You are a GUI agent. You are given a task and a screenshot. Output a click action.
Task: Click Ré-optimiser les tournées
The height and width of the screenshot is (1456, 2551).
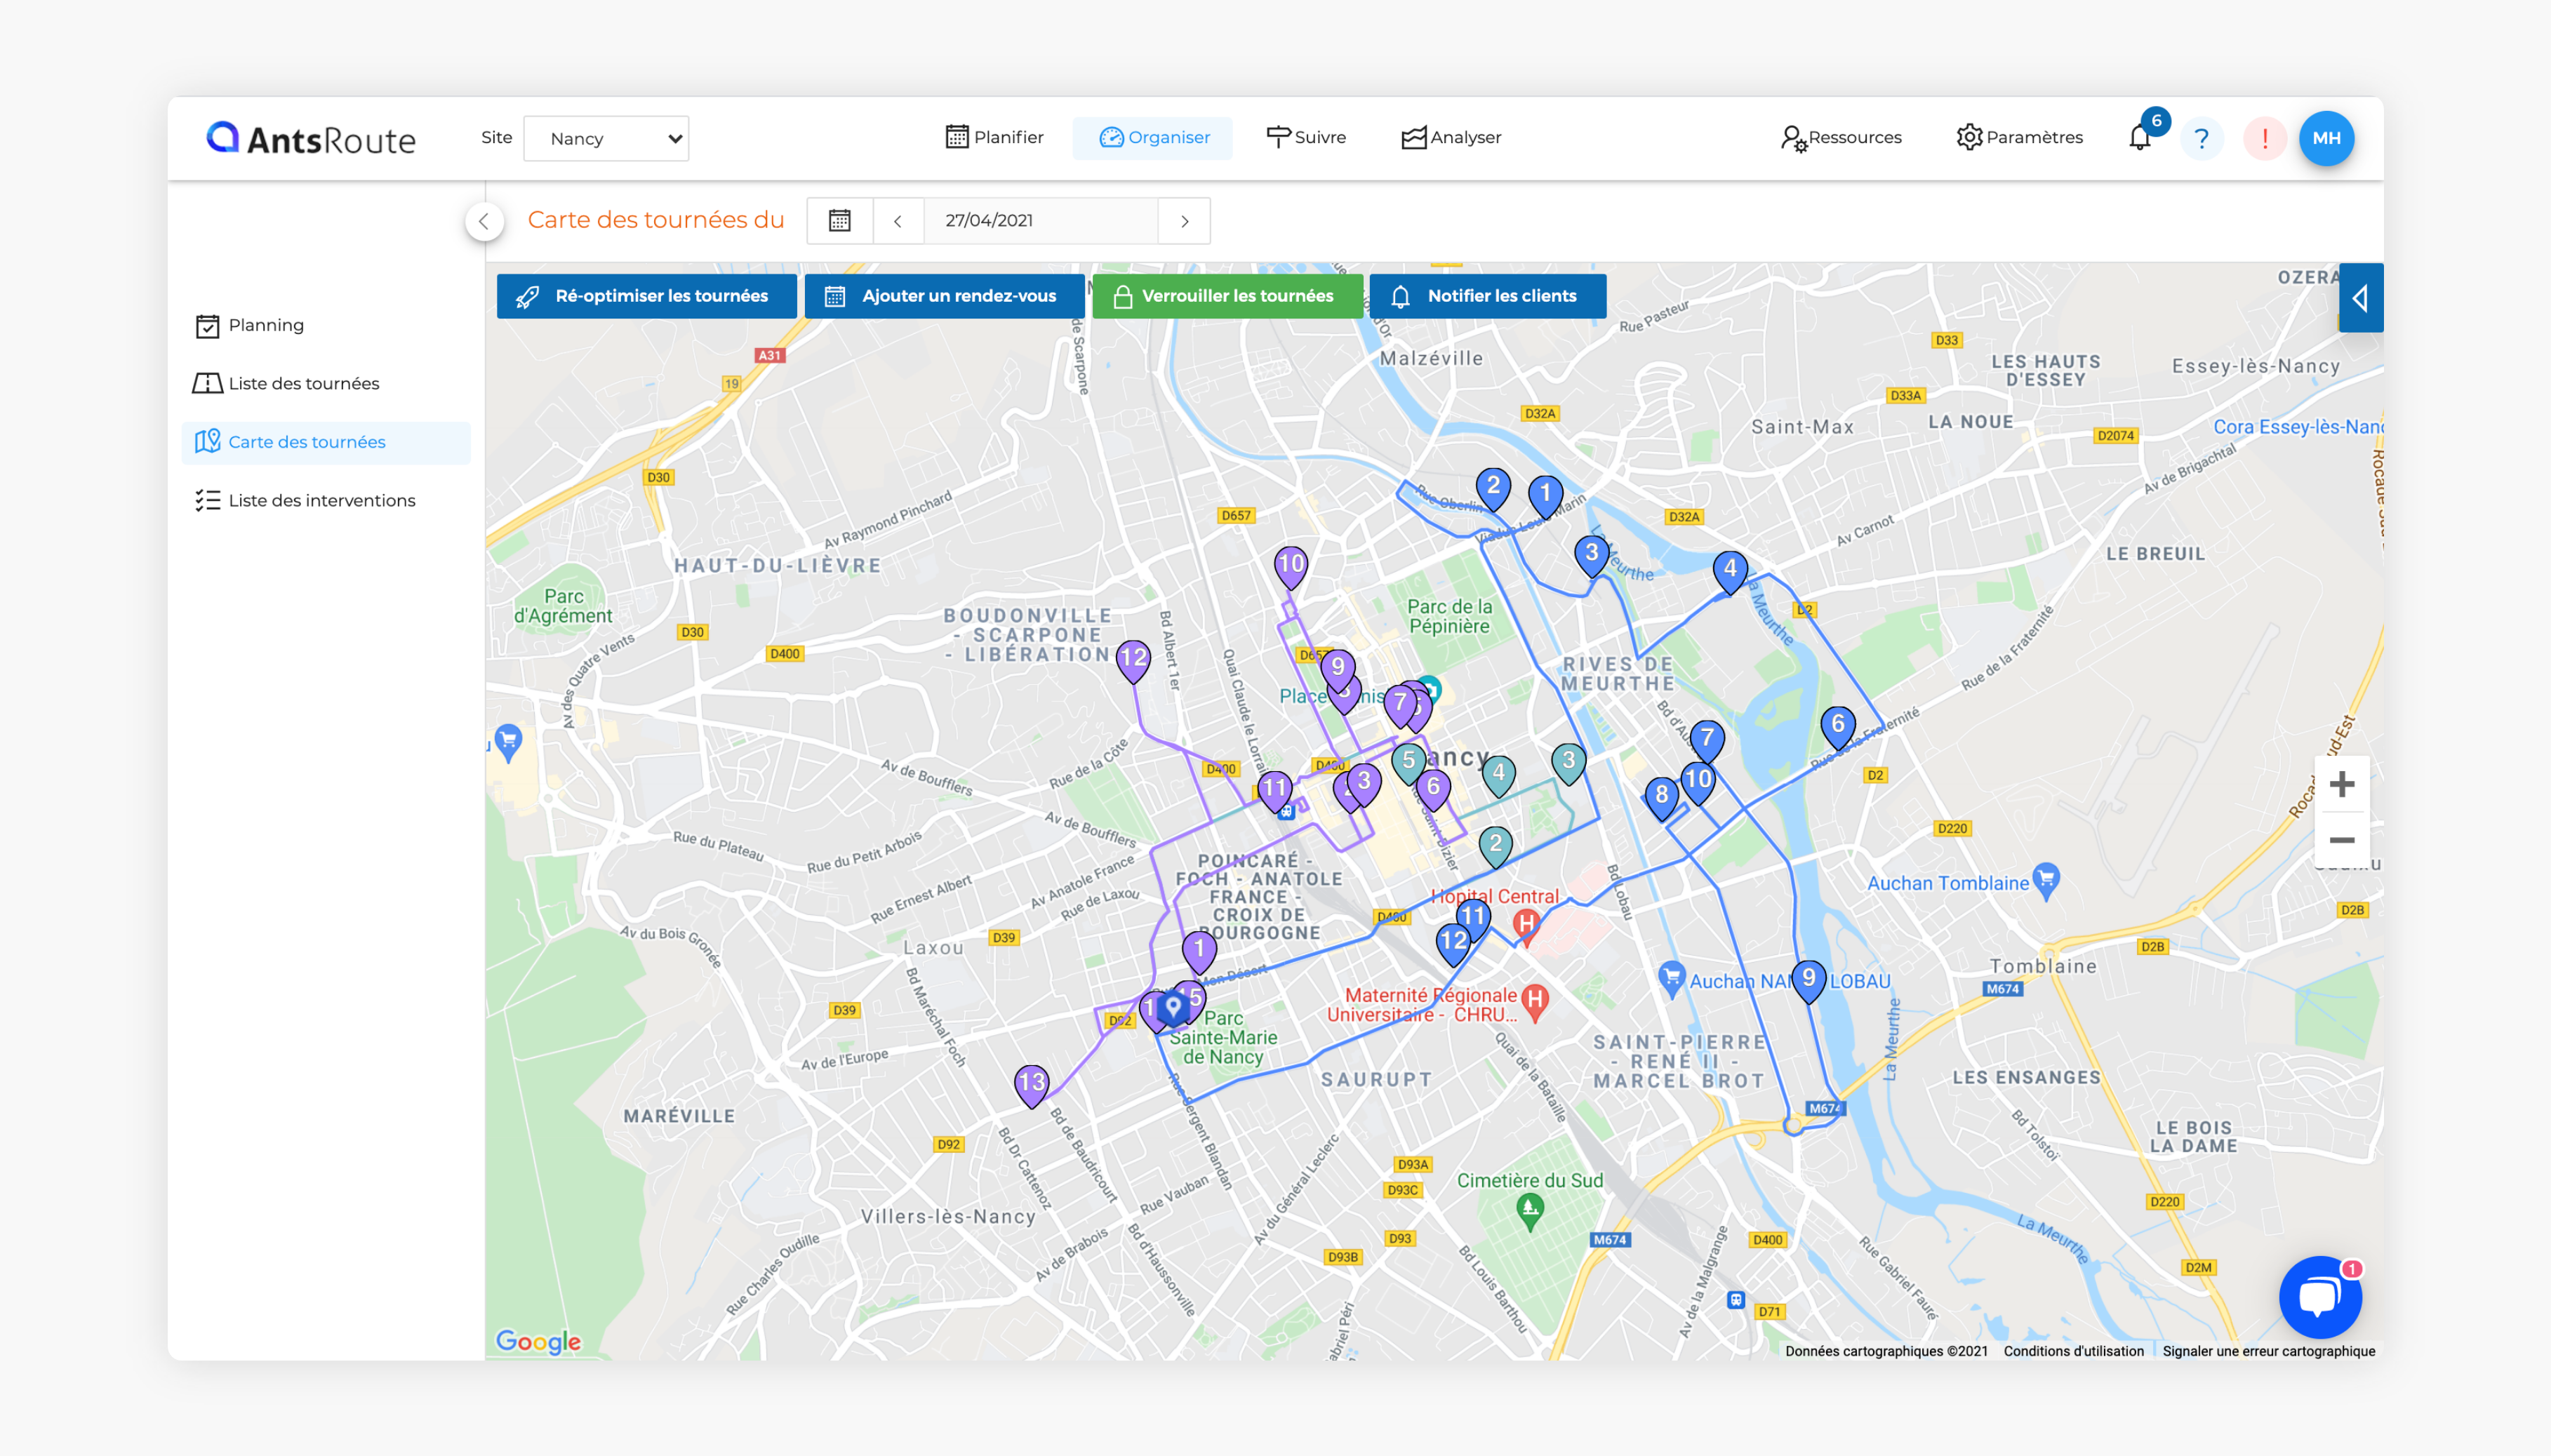point(646,295)
